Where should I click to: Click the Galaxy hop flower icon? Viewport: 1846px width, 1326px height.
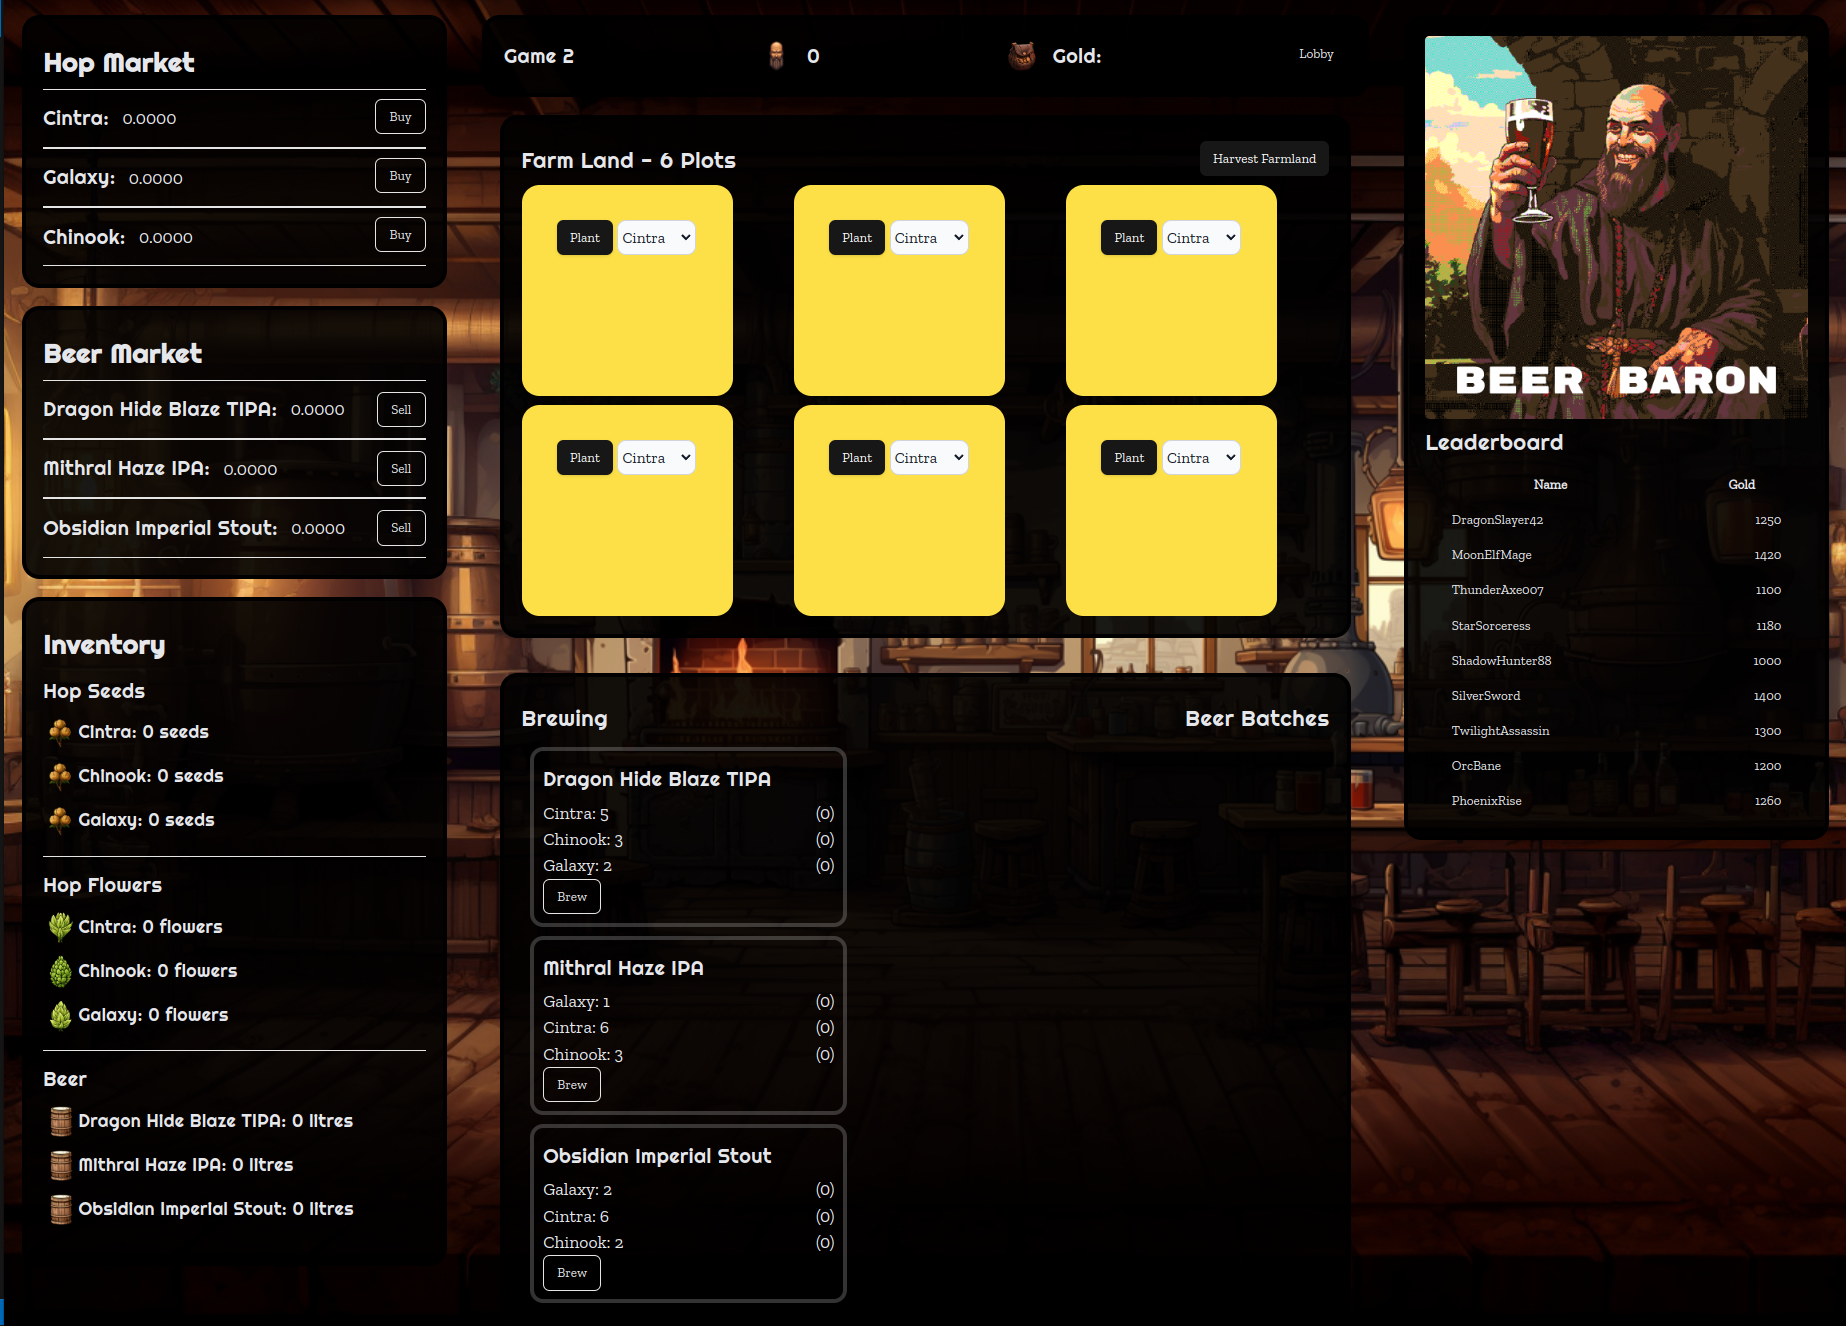pyautogui.click(x=60, y=1014)
